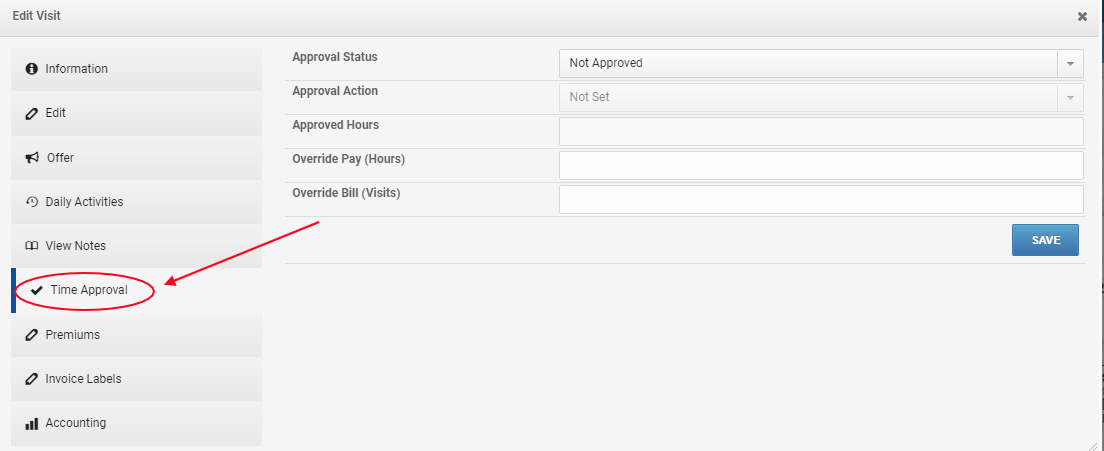Click the Information circle icon in sidebar
Screen dimensions: 1104x451
coord(31,69)
